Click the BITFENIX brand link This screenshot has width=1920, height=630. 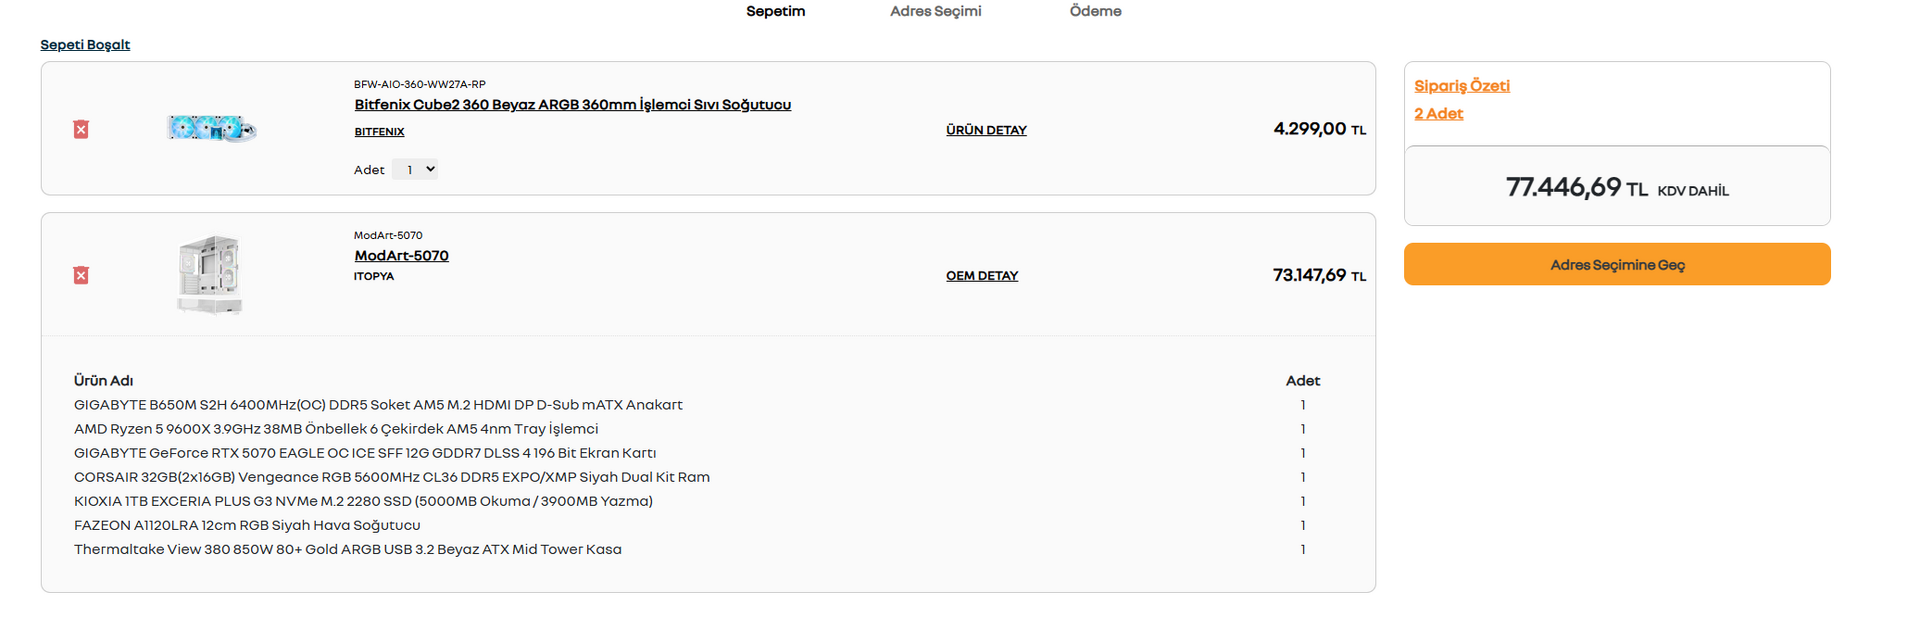(x=379, y=132)
